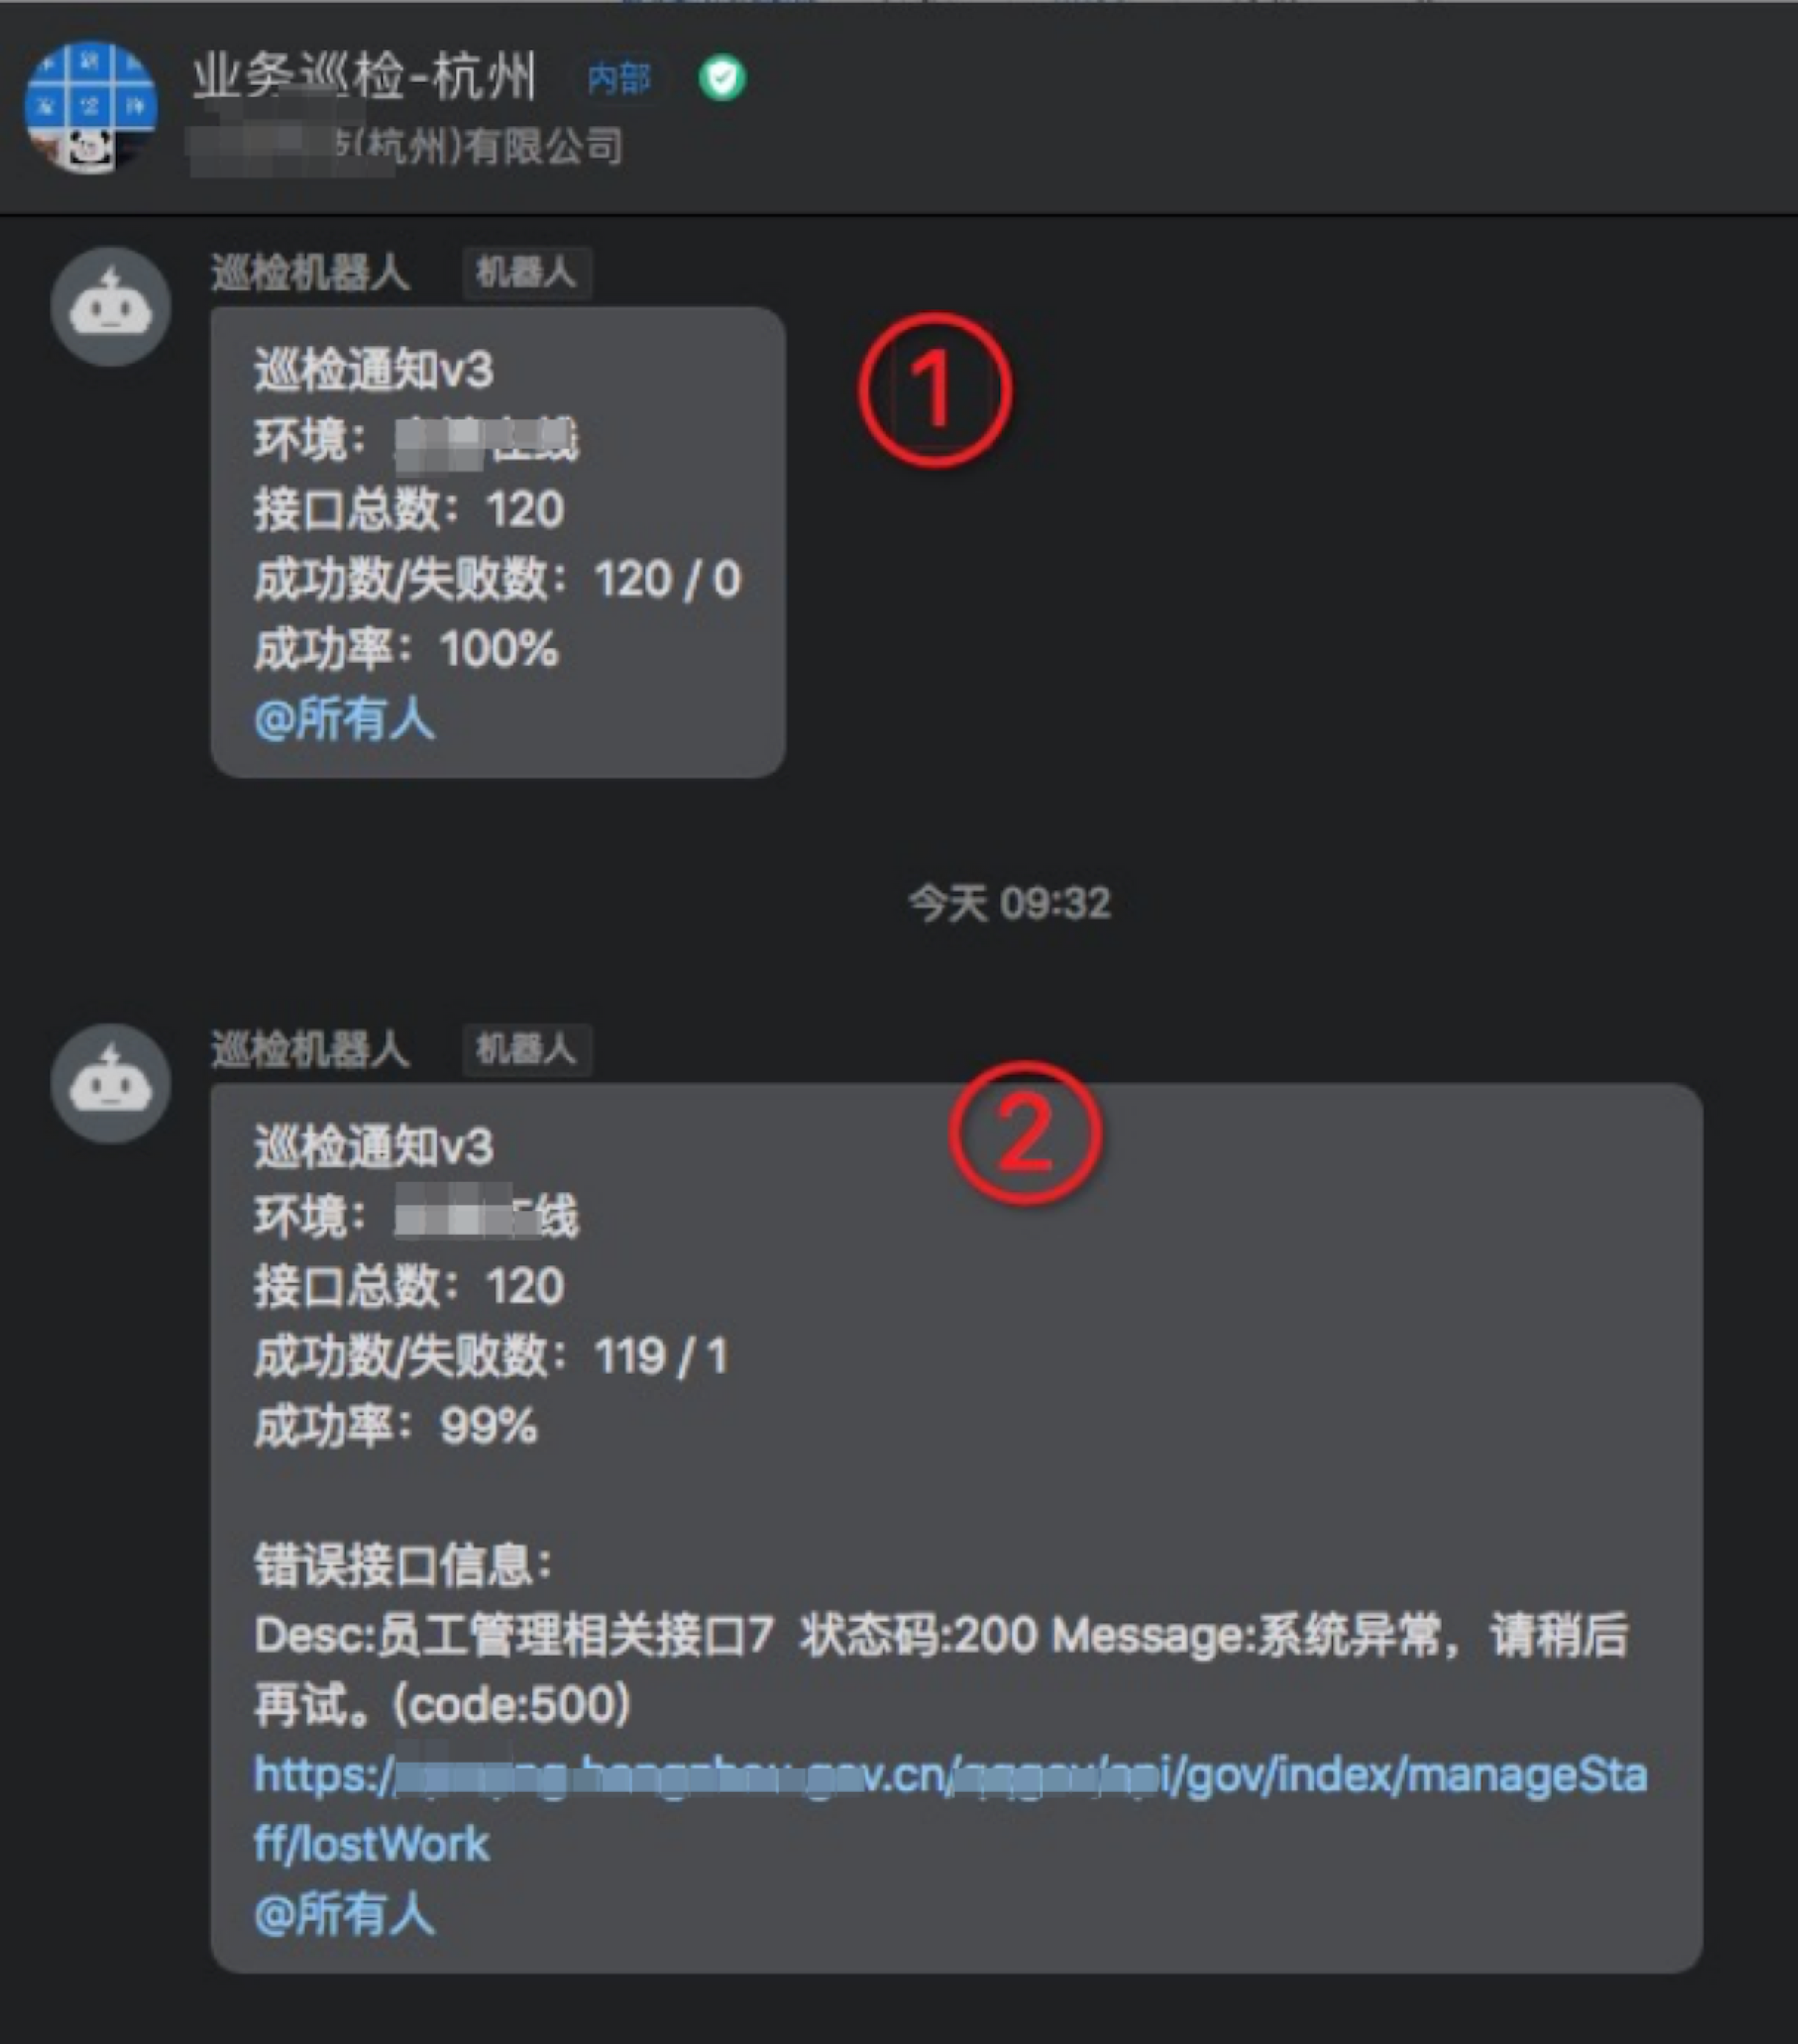Click @所有人 mention in second message
This screenshot has height=2044, width=1798.
[x=345, y=1915]
